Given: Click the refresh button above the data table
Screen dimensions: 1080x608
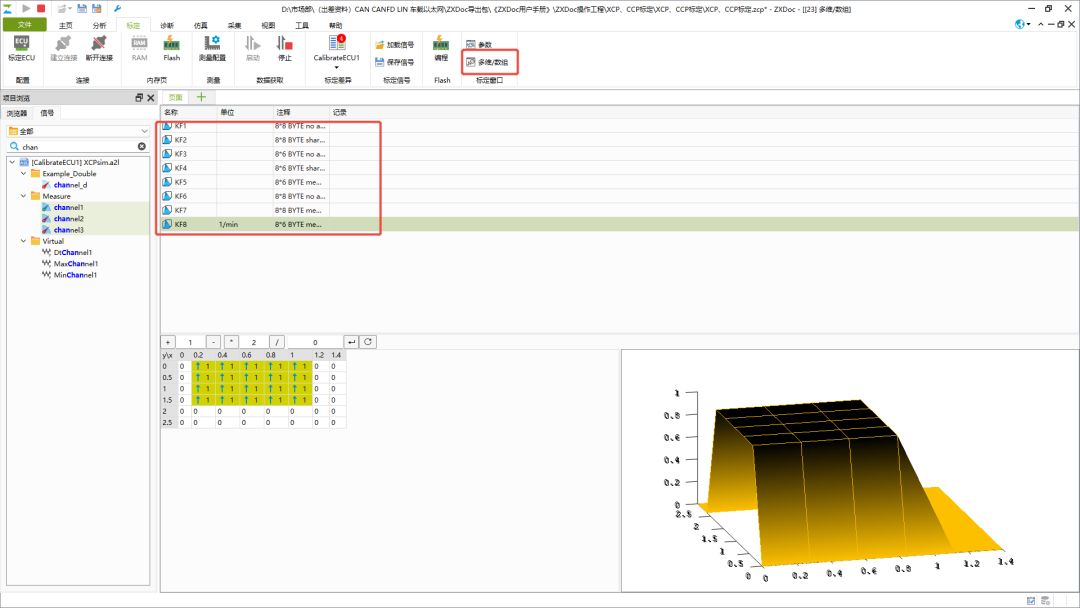Looking at the screenshot, I should coord(368,342).
